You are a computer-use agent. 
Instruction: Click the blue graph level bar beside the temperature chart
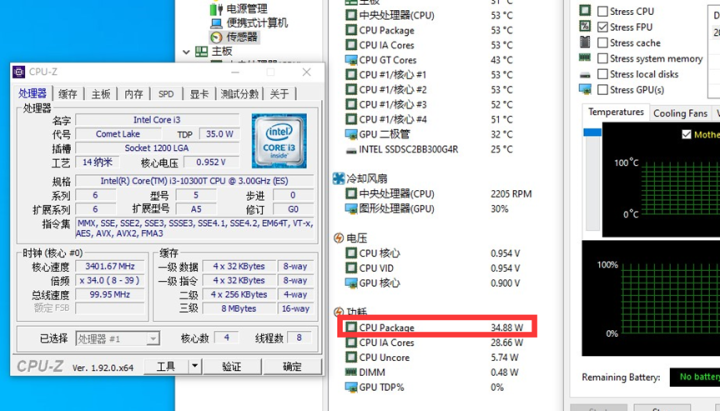[x=592, y=132]
